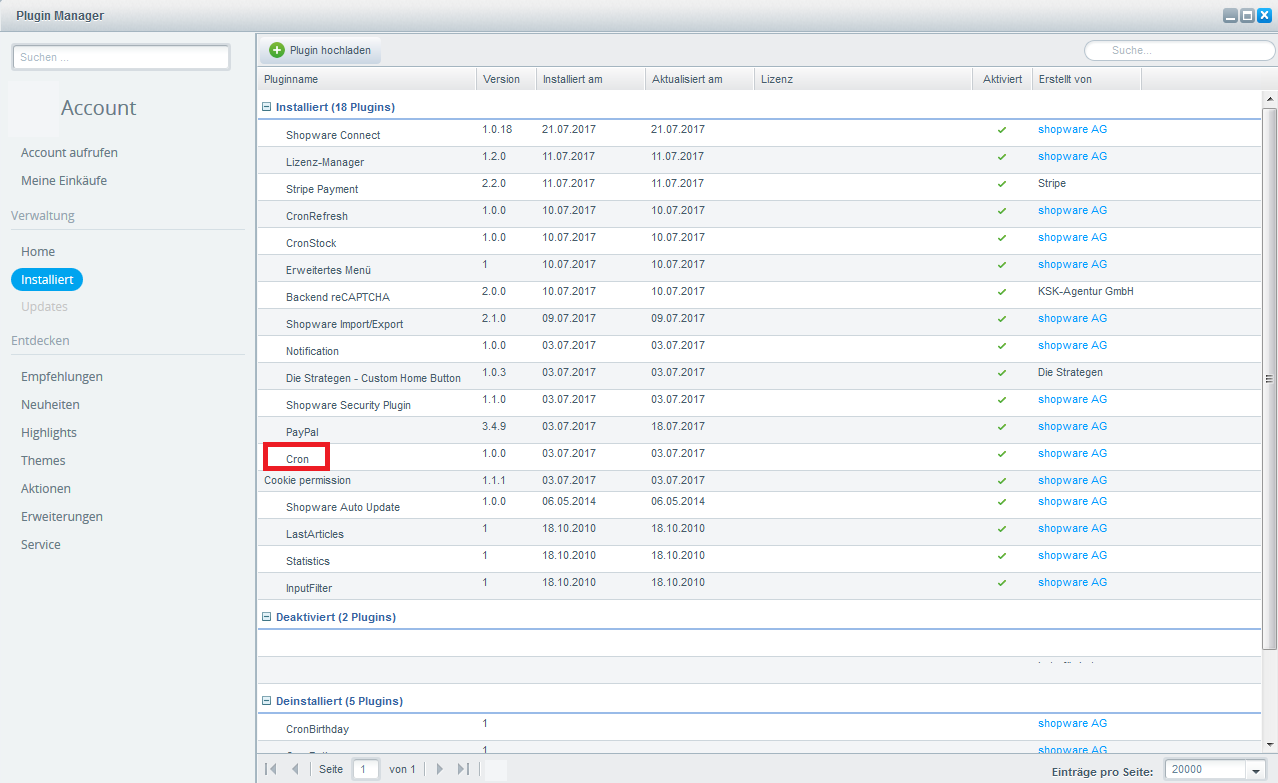Select the Shopware Security Plugin name

[x=348, y=405]
